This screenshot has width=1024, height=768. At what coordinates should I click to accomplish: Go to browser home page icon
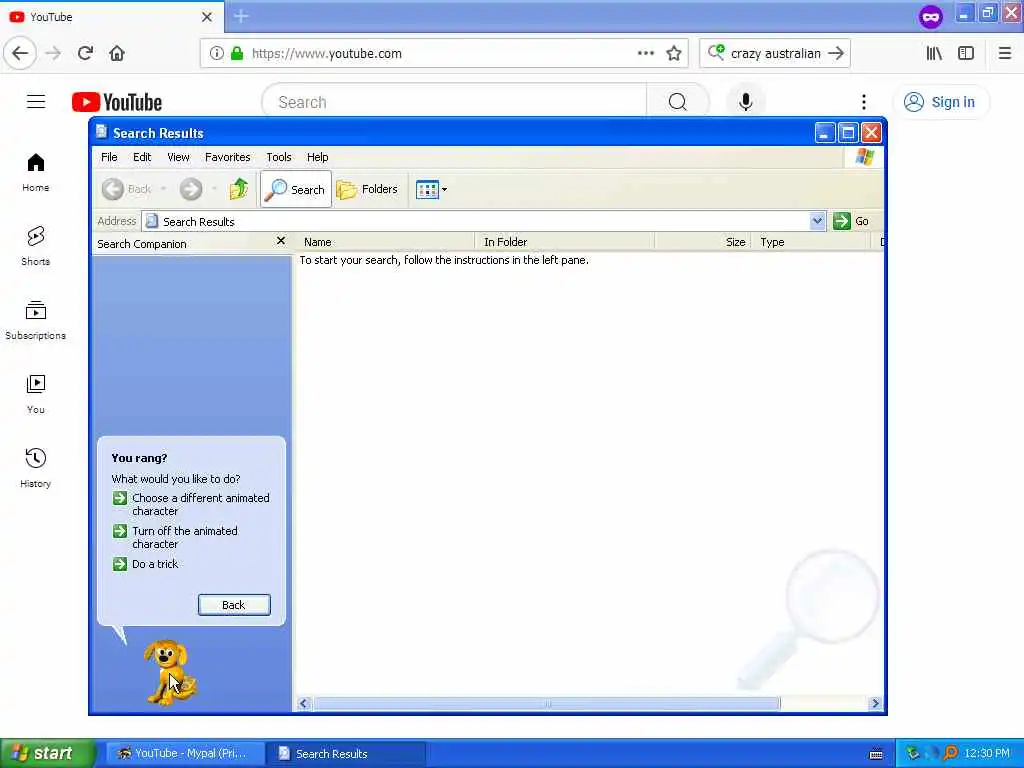[117, 53]
